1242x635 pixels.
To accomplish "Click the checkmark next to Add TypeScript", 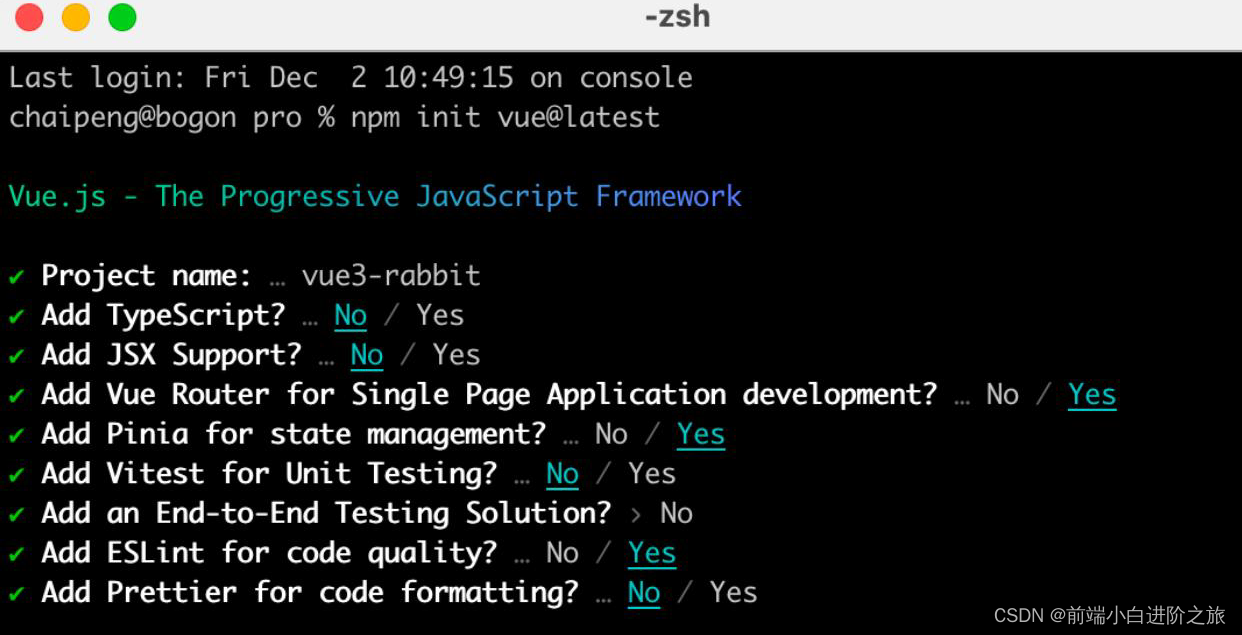I will (16, 317).
